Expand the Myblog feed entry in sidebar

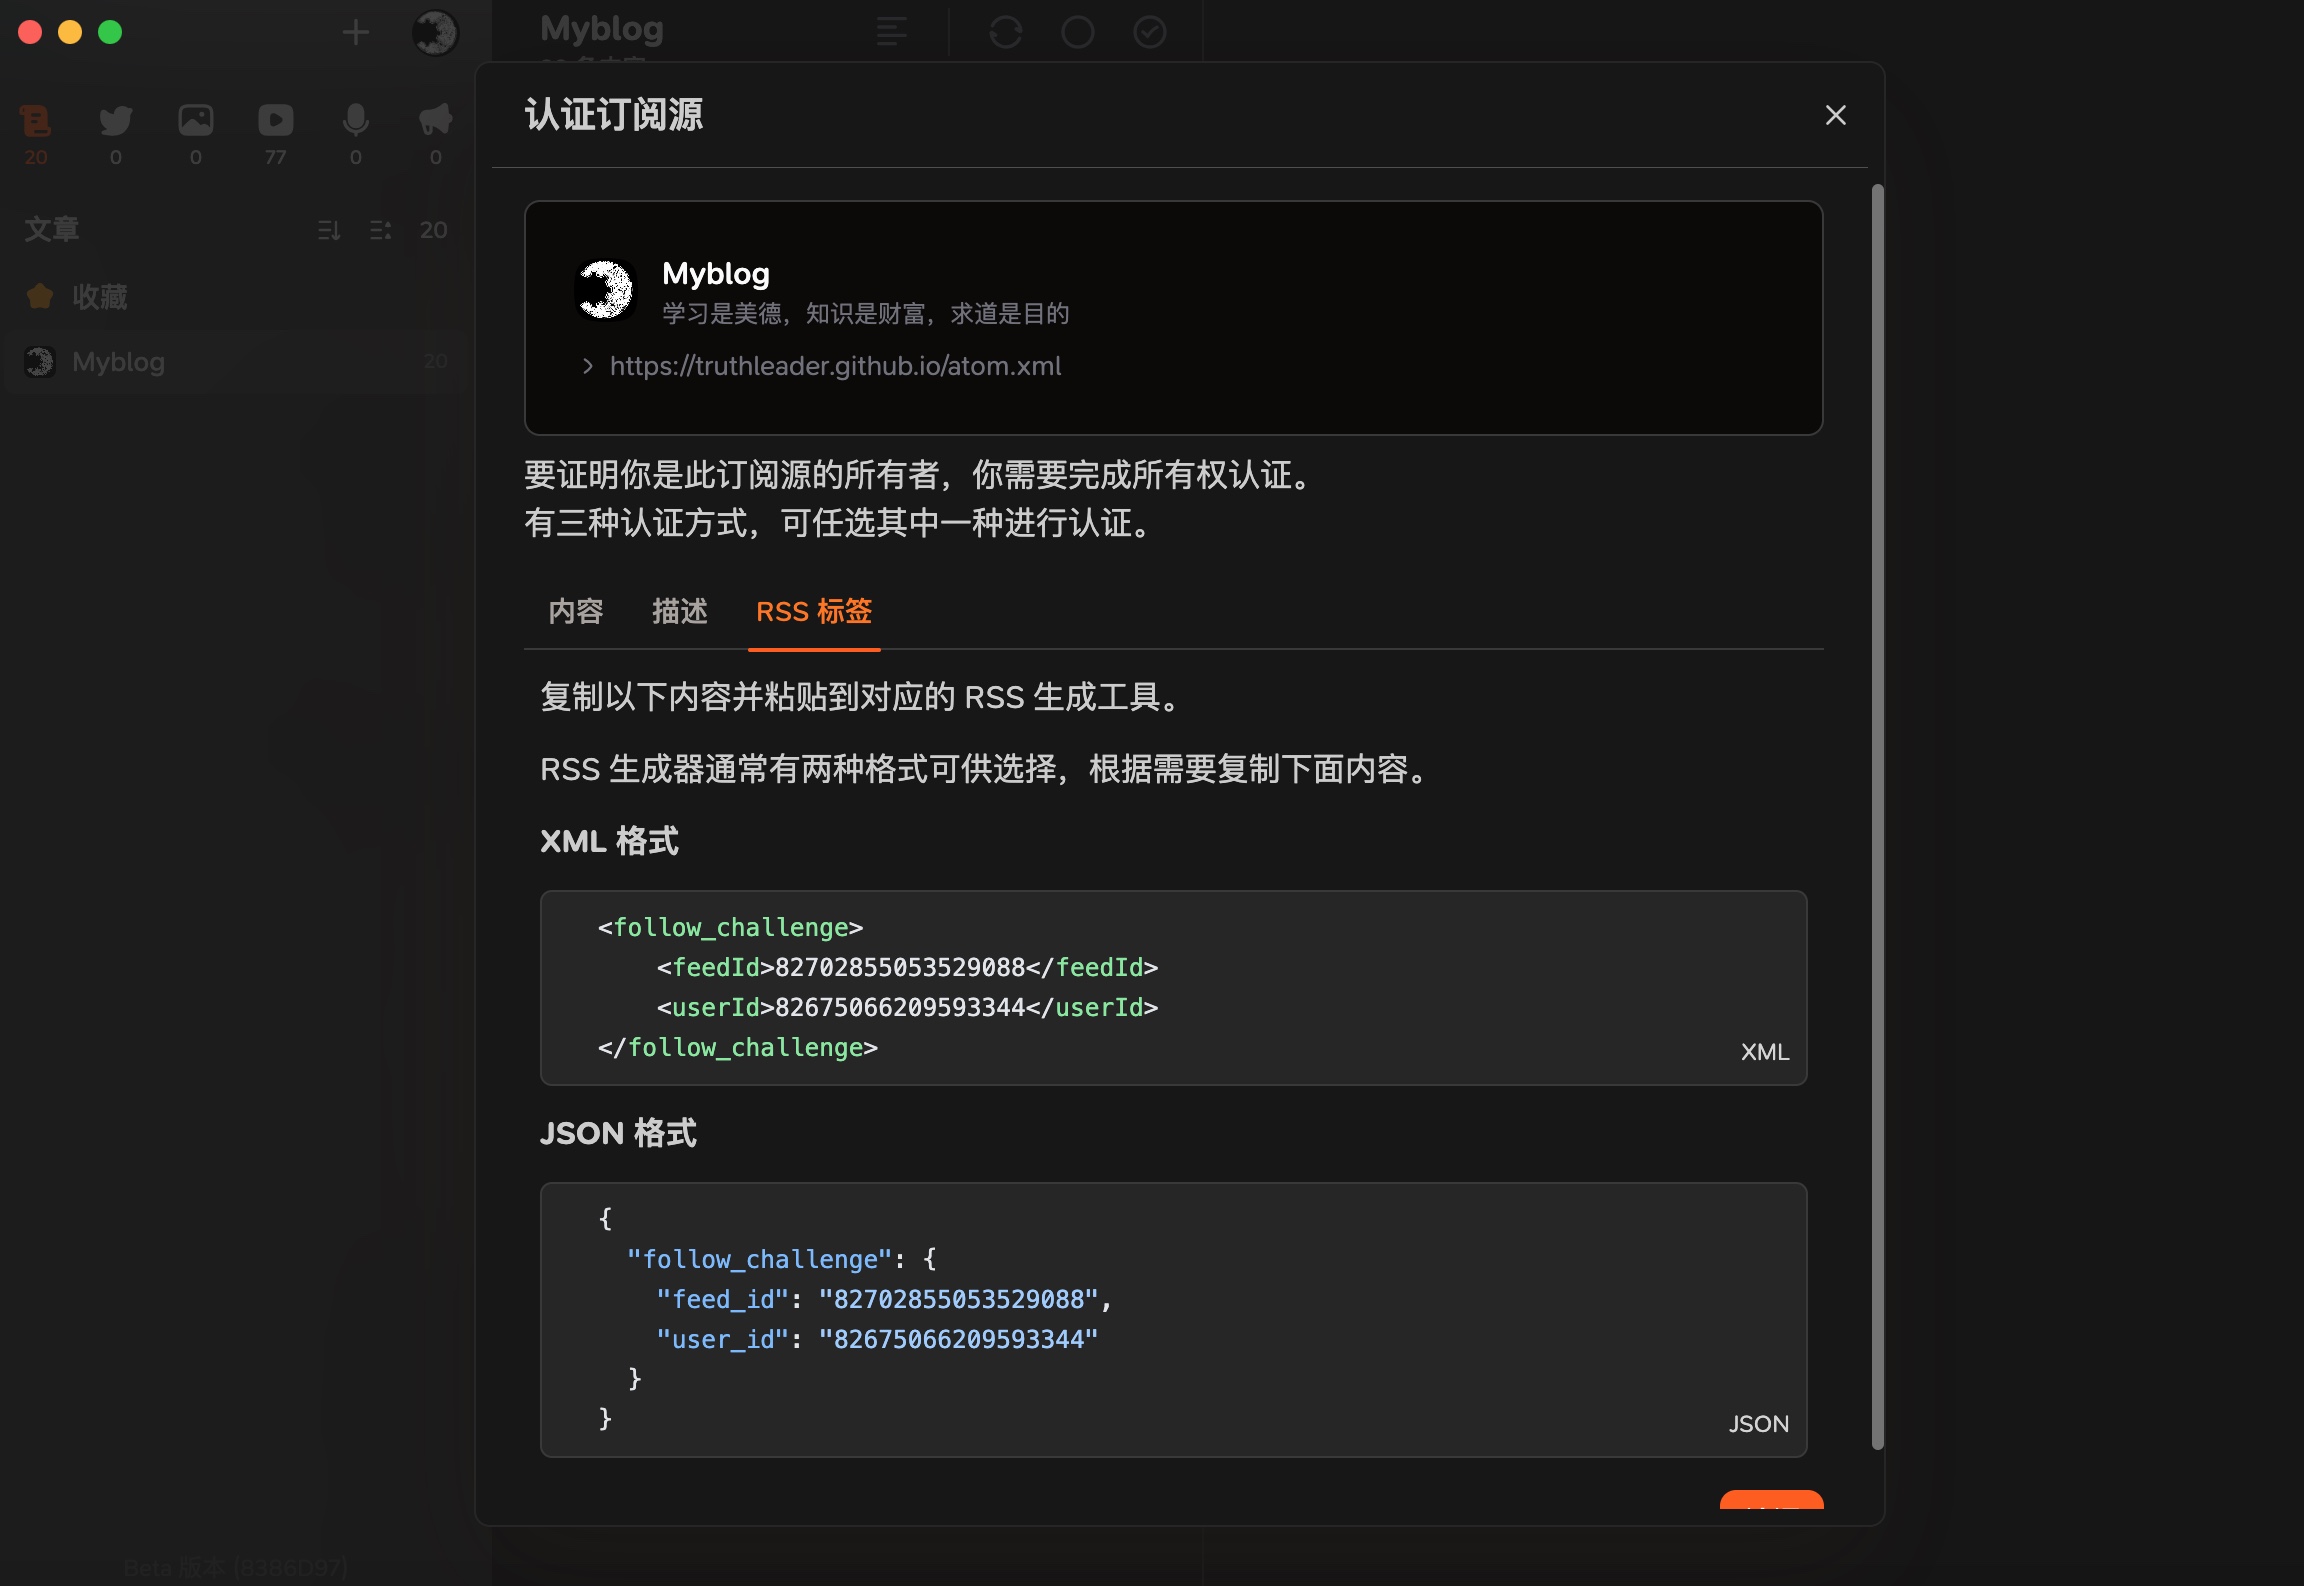click(x=117, y=362)
